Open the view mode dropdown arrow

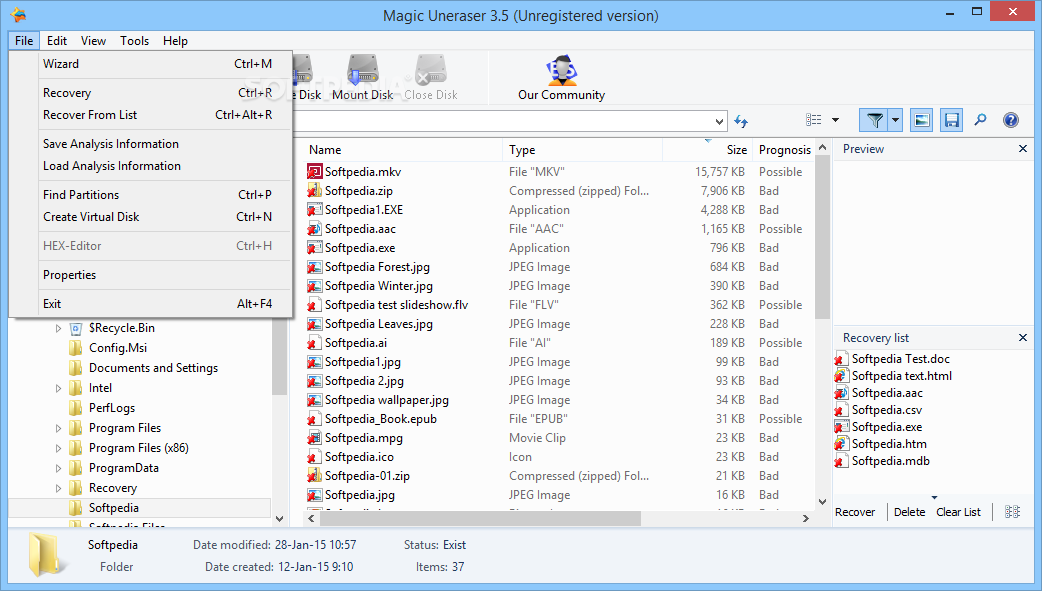pyautogui.click(x=835, y=120)
